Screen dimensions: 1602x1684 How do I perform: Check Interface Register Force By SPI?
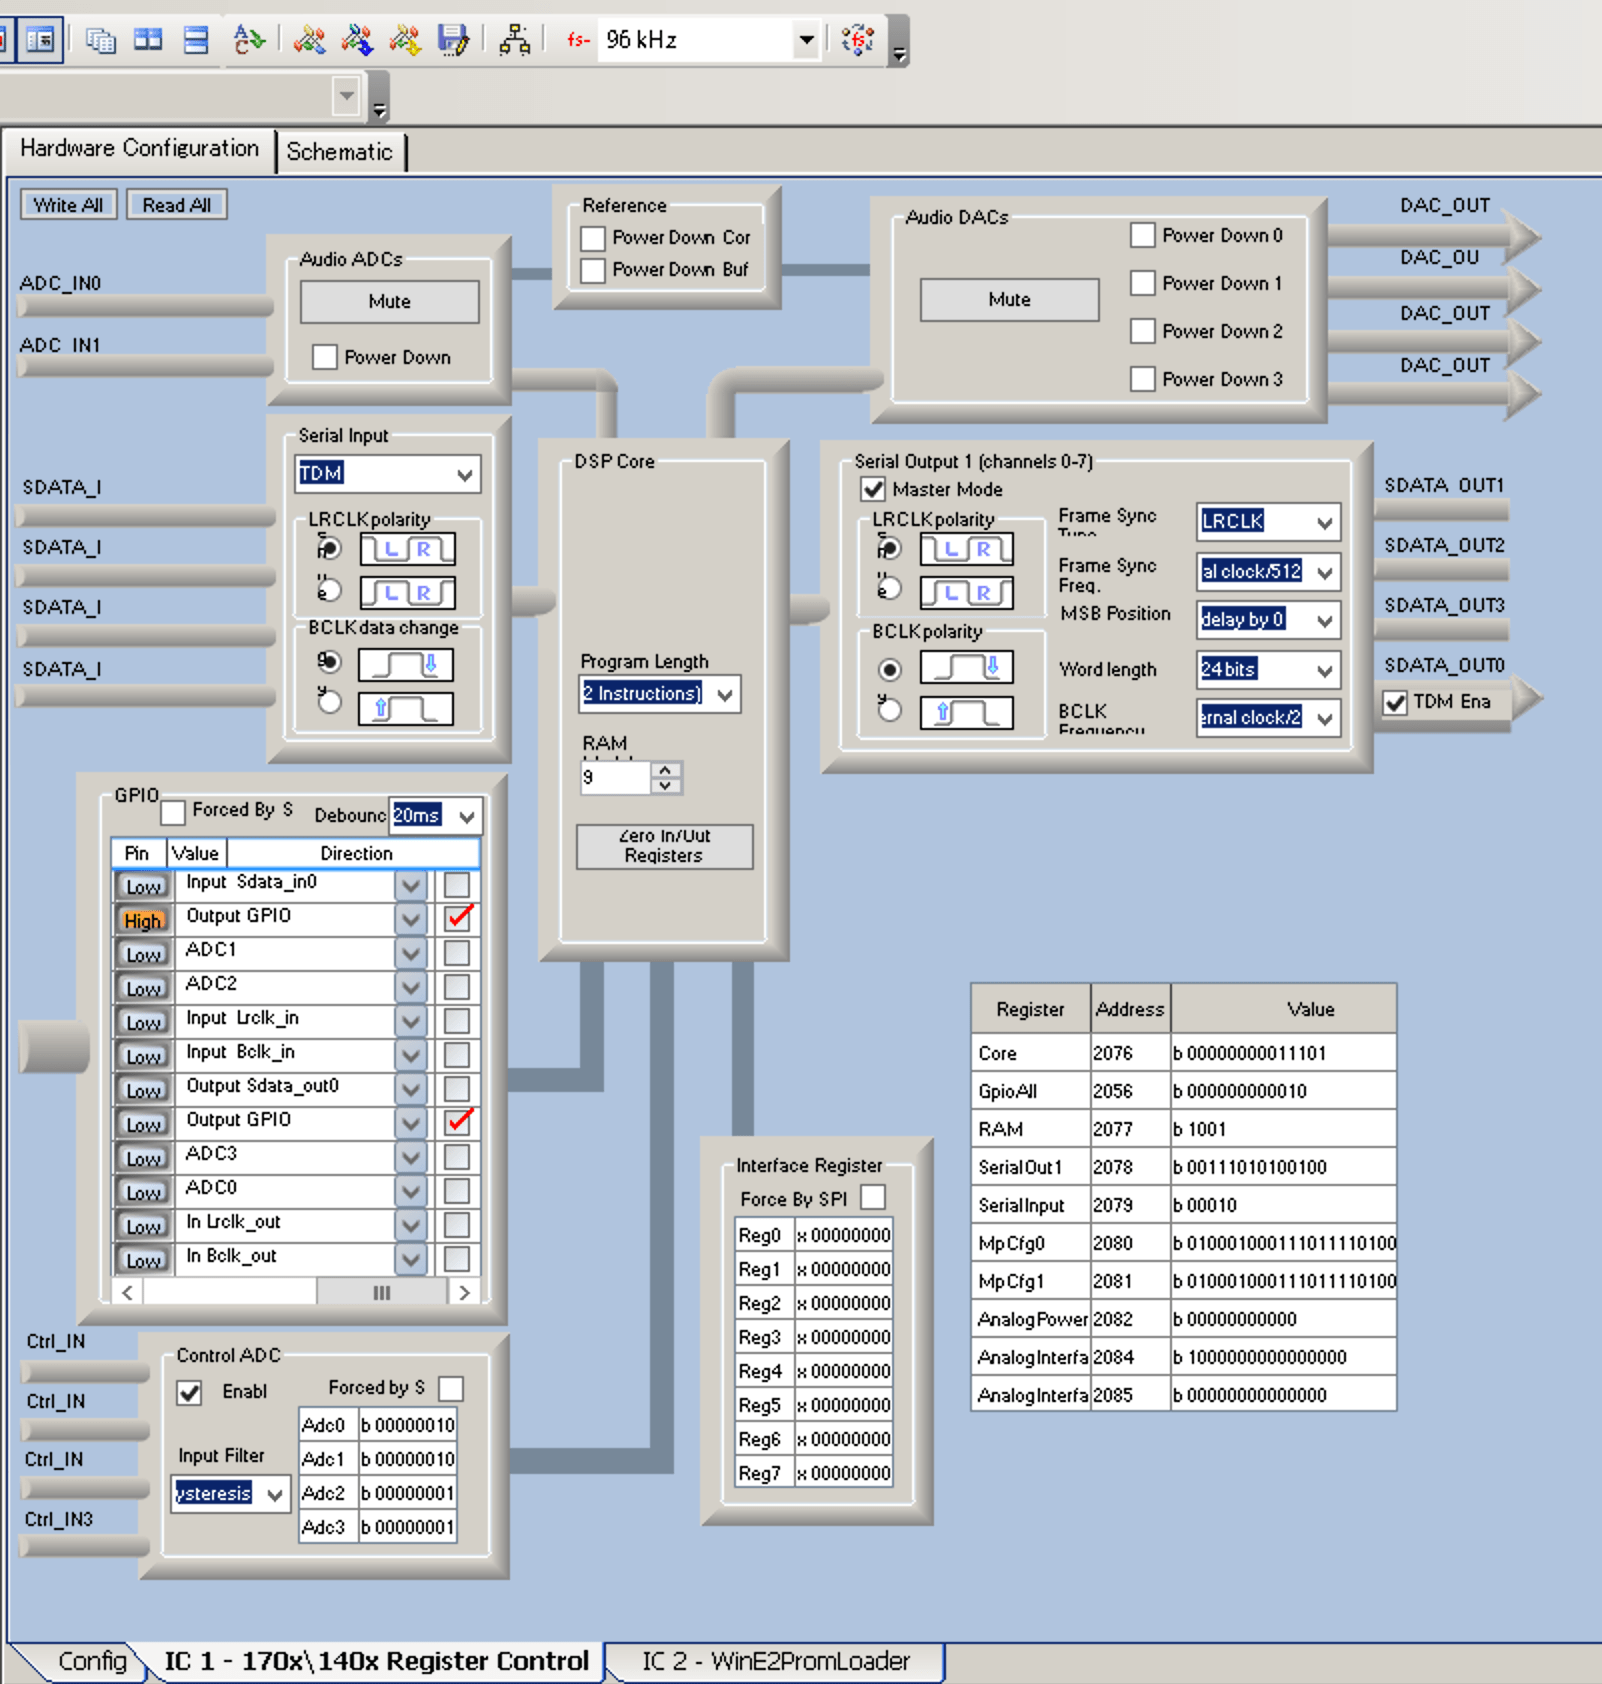coord(873,1197)
